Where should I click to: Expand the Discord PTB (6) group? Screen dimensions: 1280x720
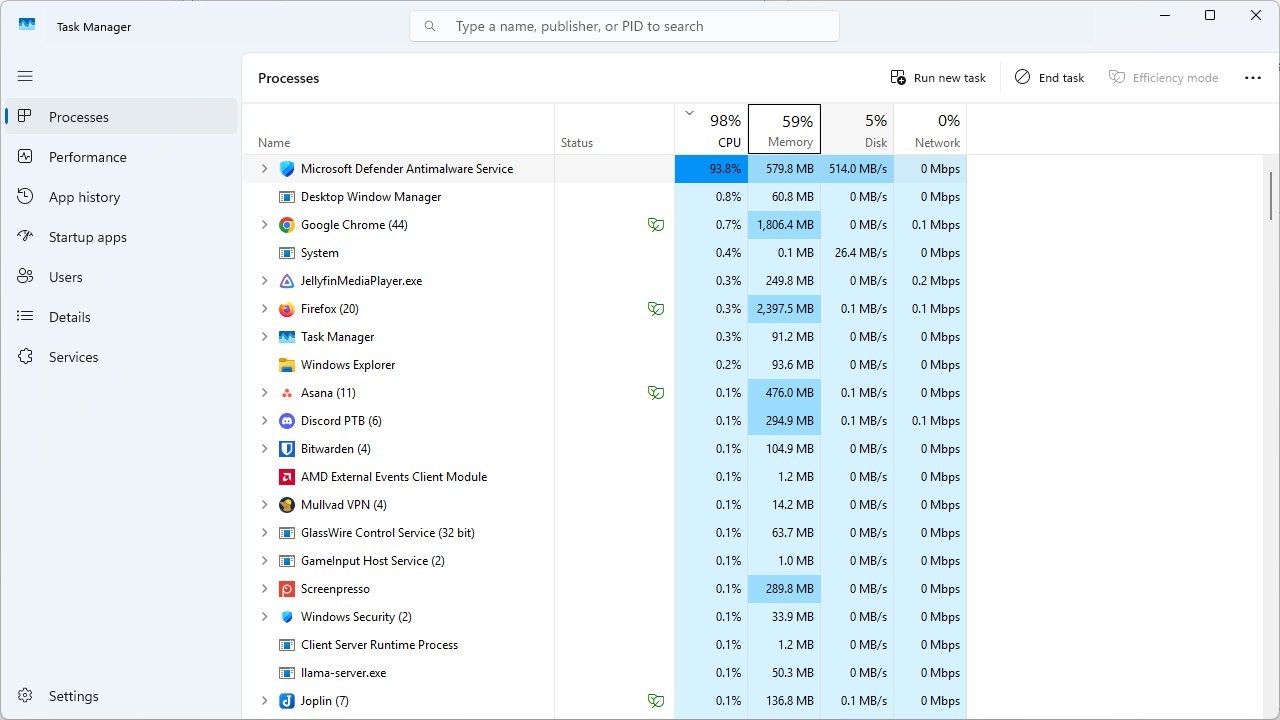(264, 421)
